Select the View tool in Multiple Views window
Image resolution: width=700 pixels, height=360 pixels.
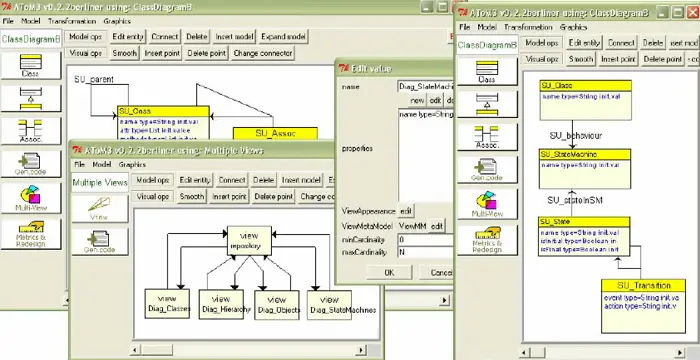(x=100, y=208)
